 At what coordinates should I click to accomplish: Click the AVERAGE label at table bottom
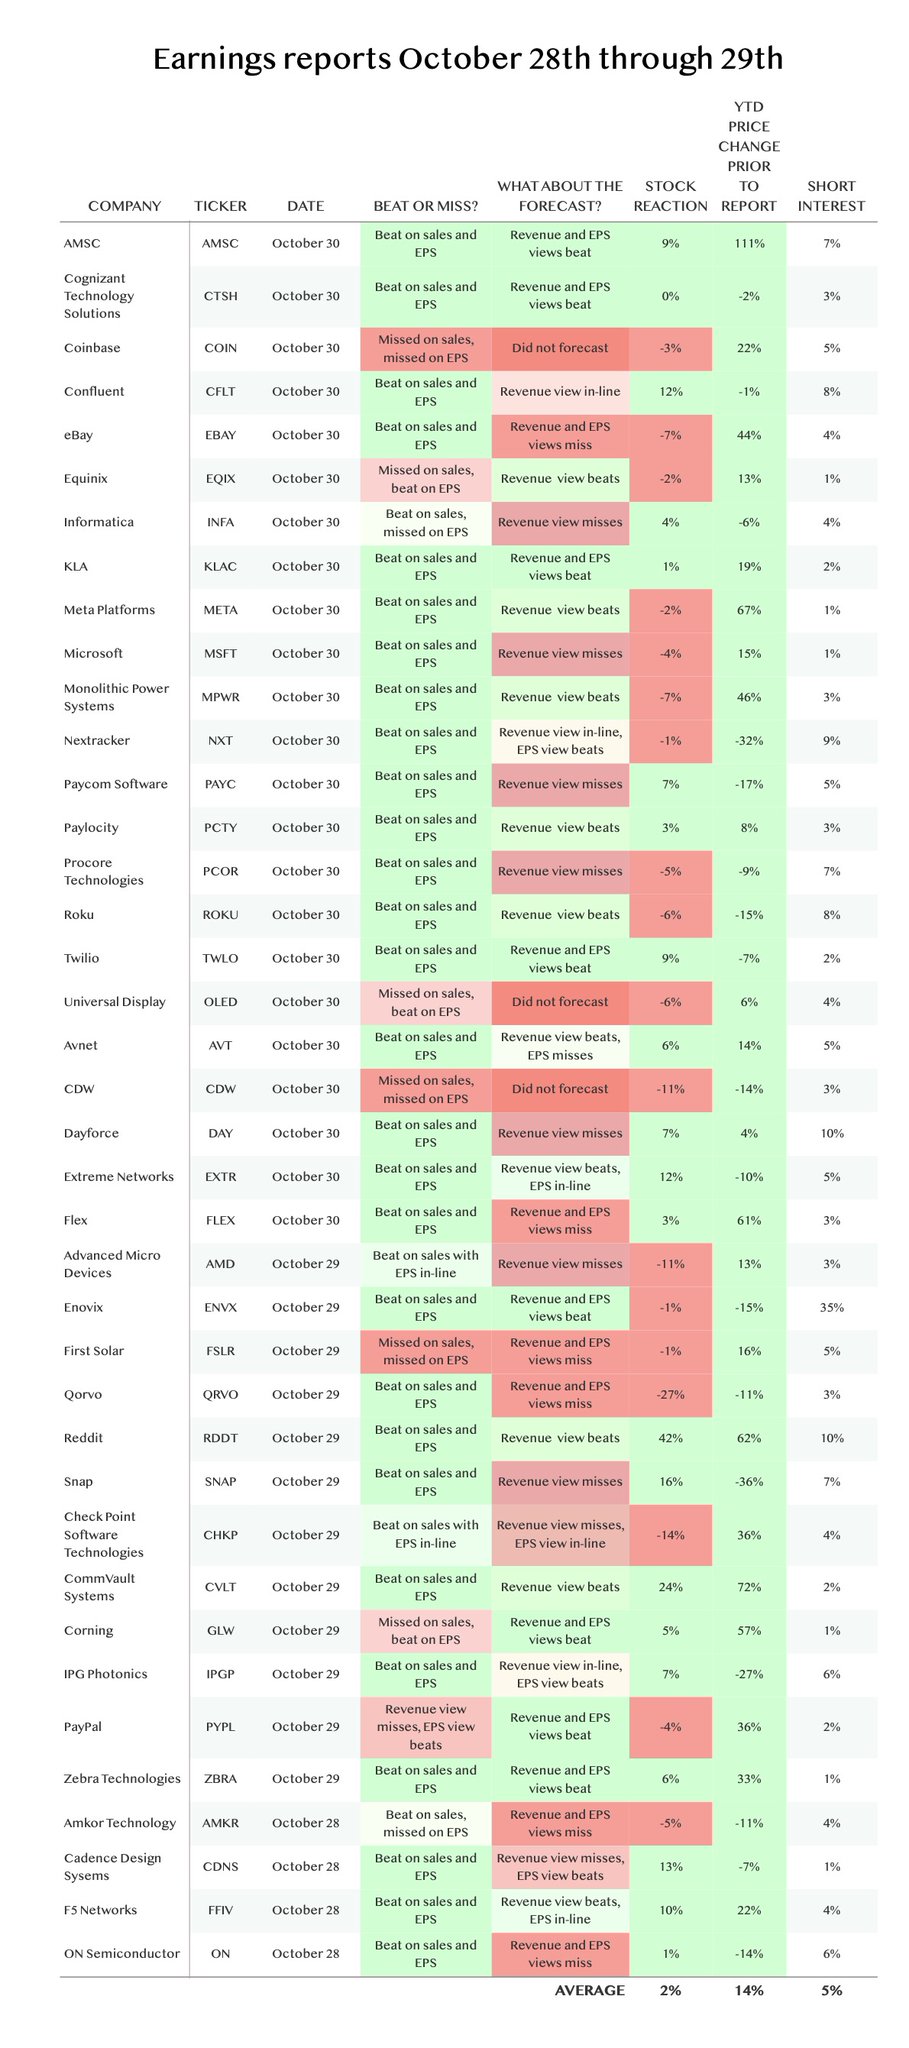point(590,1990)
